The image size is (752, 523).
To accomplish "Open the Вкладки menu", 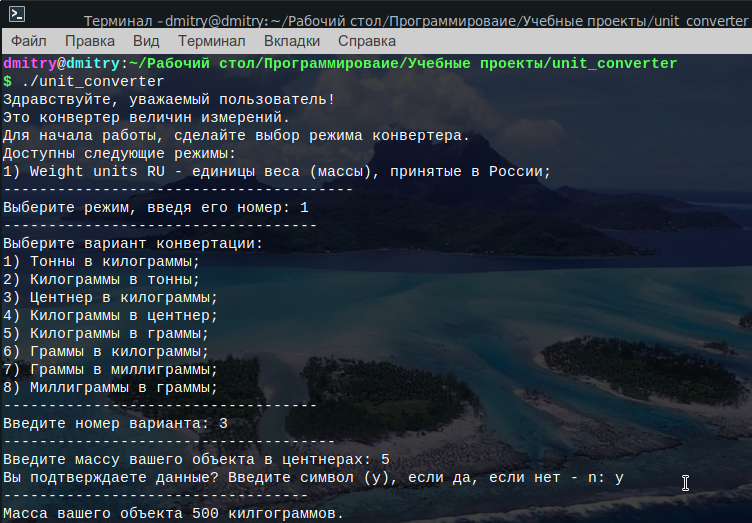I will pyautogui.click(x=292, y=41).
